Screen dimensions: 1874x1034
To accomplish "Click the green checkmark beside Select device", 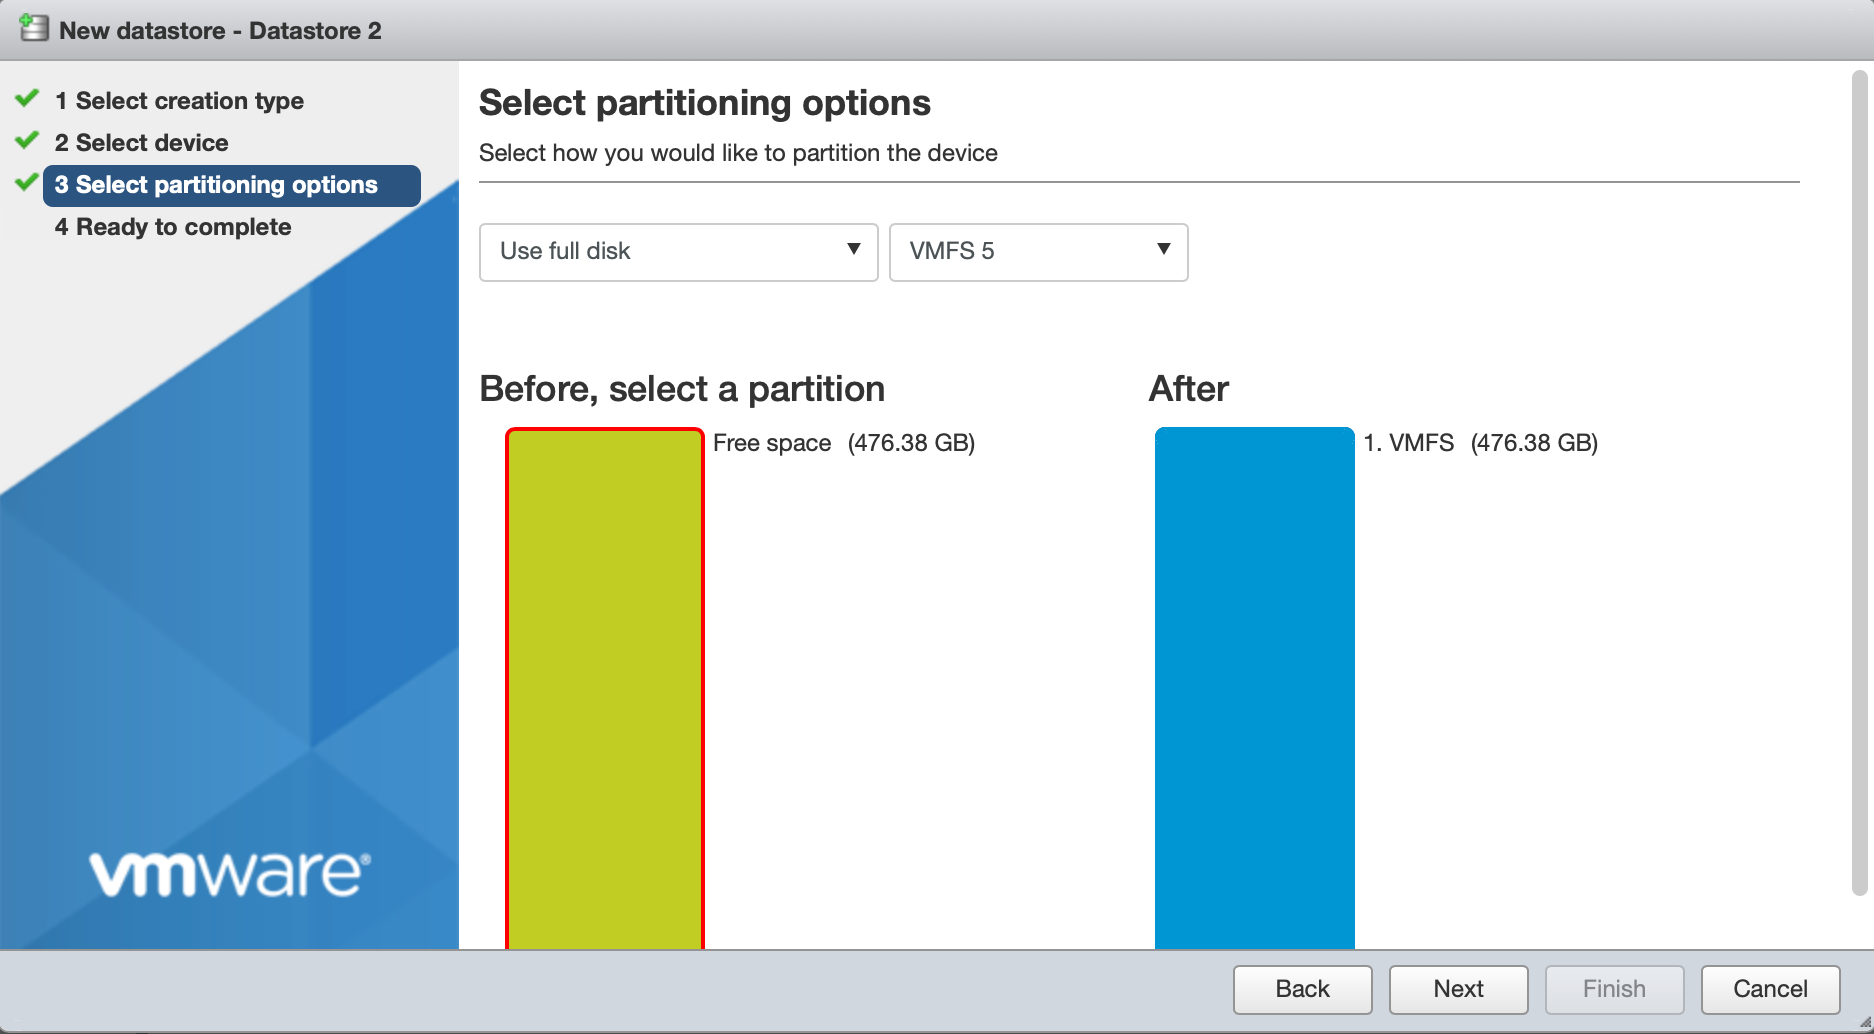I will pyautogui.click(x=27, y=141).
